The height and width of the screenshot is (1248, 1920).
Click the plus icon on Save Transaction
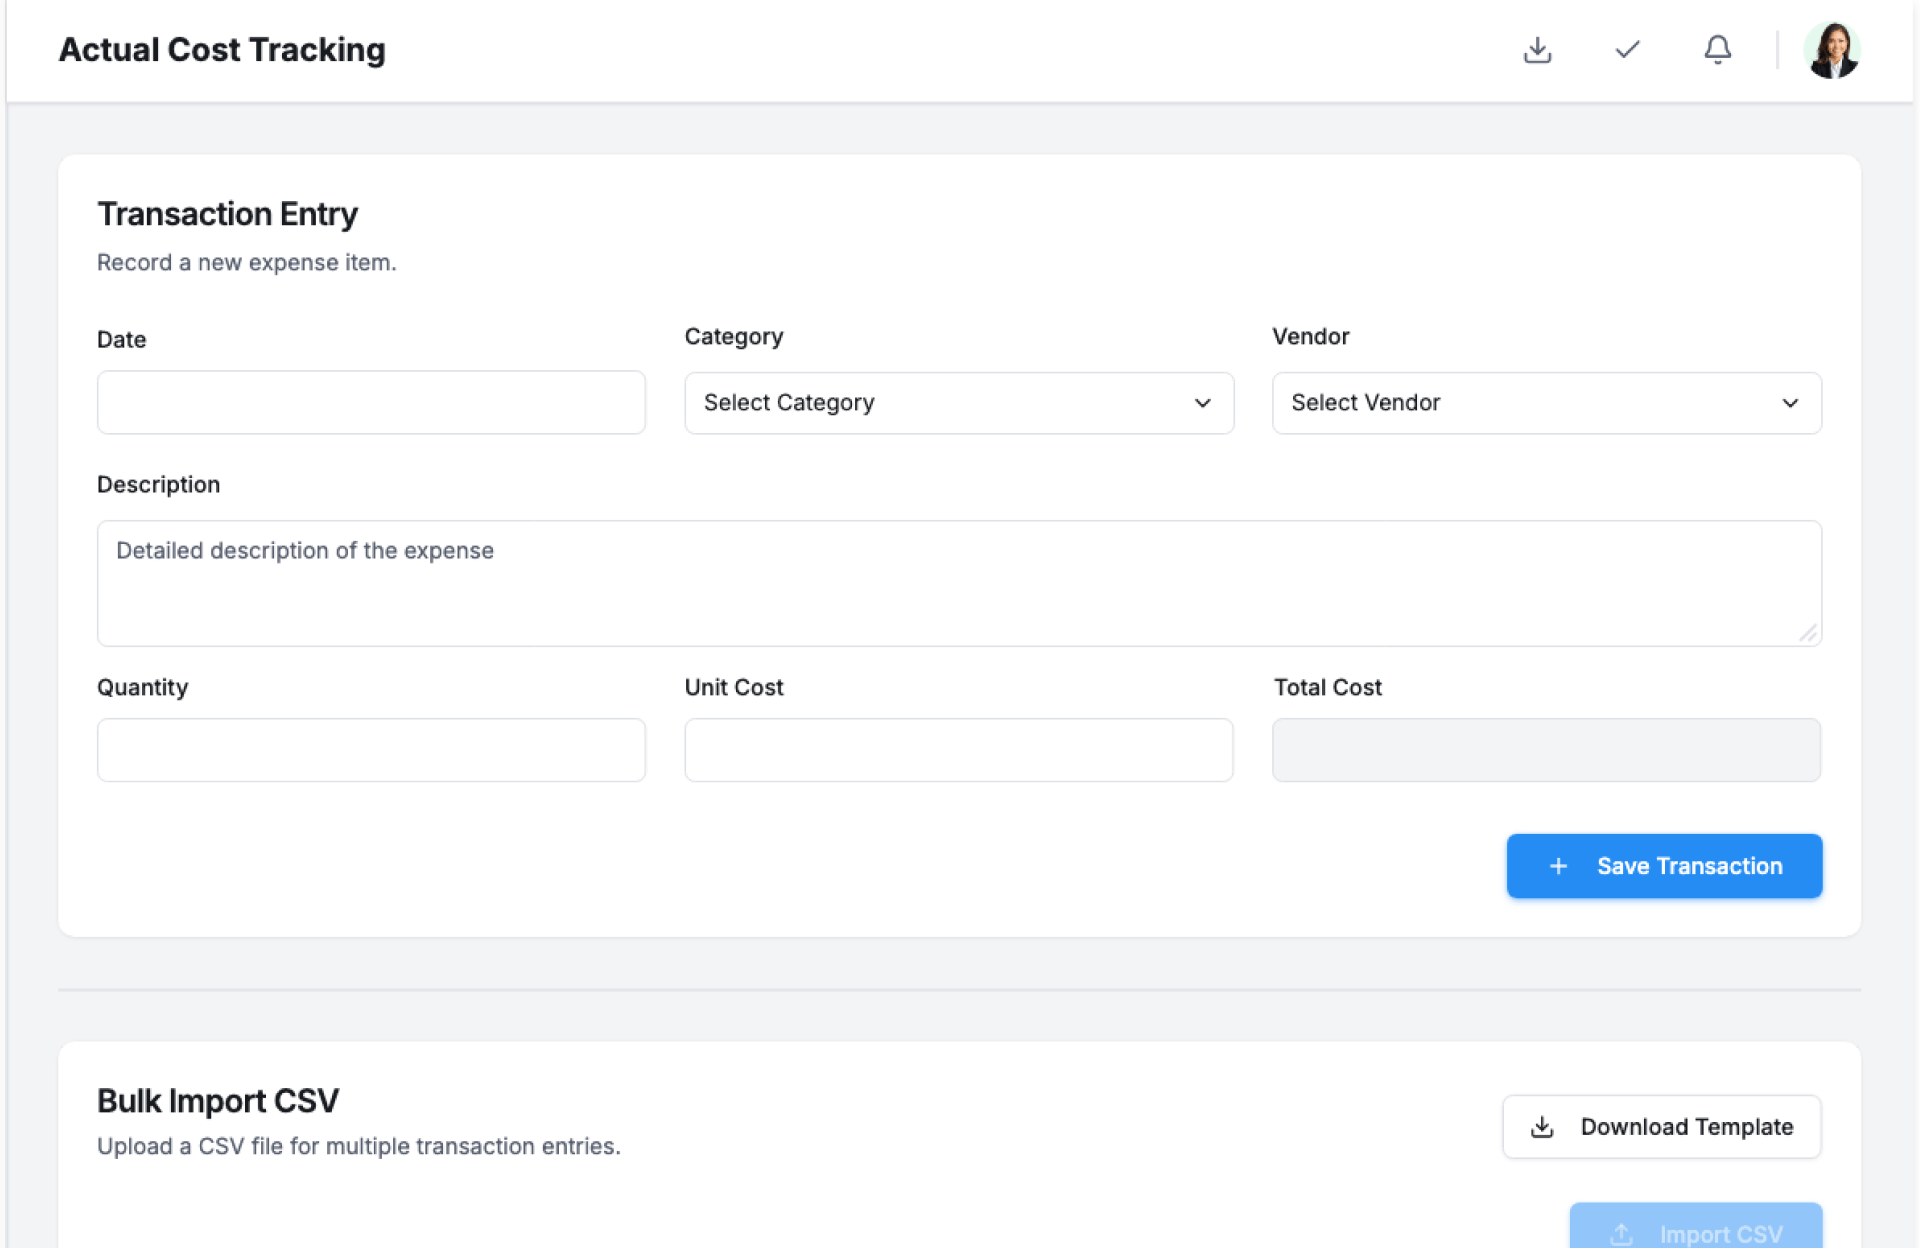pyautogui.click(x=1558, y=866)
